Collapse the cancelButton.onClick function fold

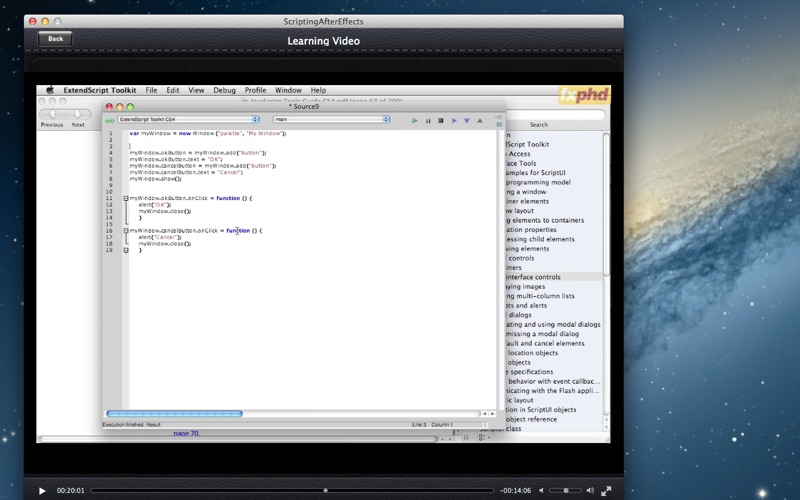126,231
